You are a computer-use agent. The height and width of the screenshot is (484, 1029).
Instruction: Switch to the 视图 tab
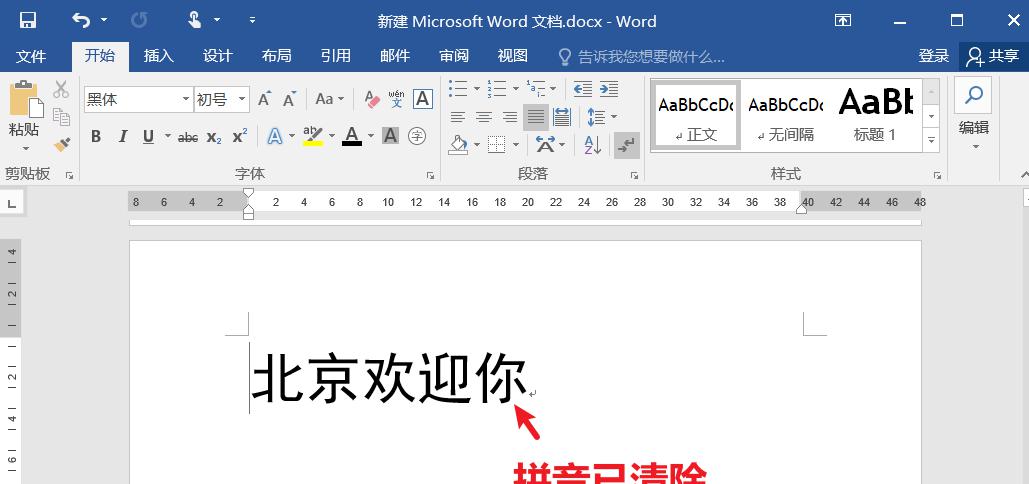click(x=513, y=56)
